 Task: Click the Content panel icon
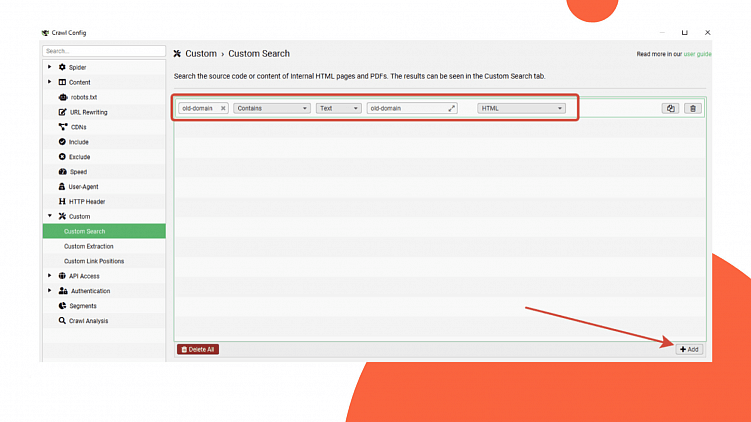(x=62, y=82)
